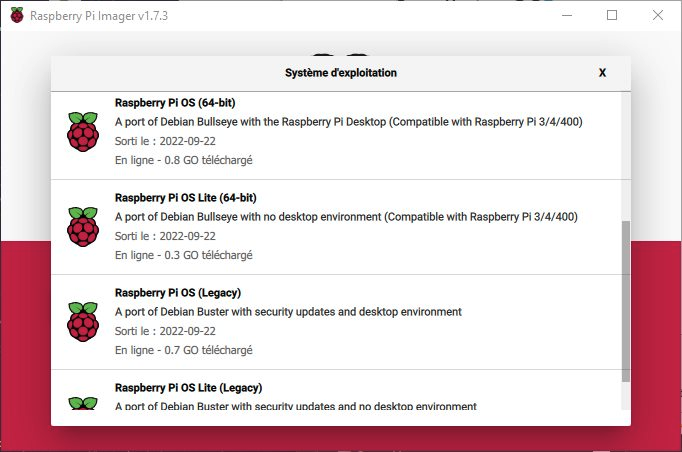The height and width of the screenshot is (452, 682).
Task: Maximize the Raspberry Pi Imager window
Action: (612, 15)
